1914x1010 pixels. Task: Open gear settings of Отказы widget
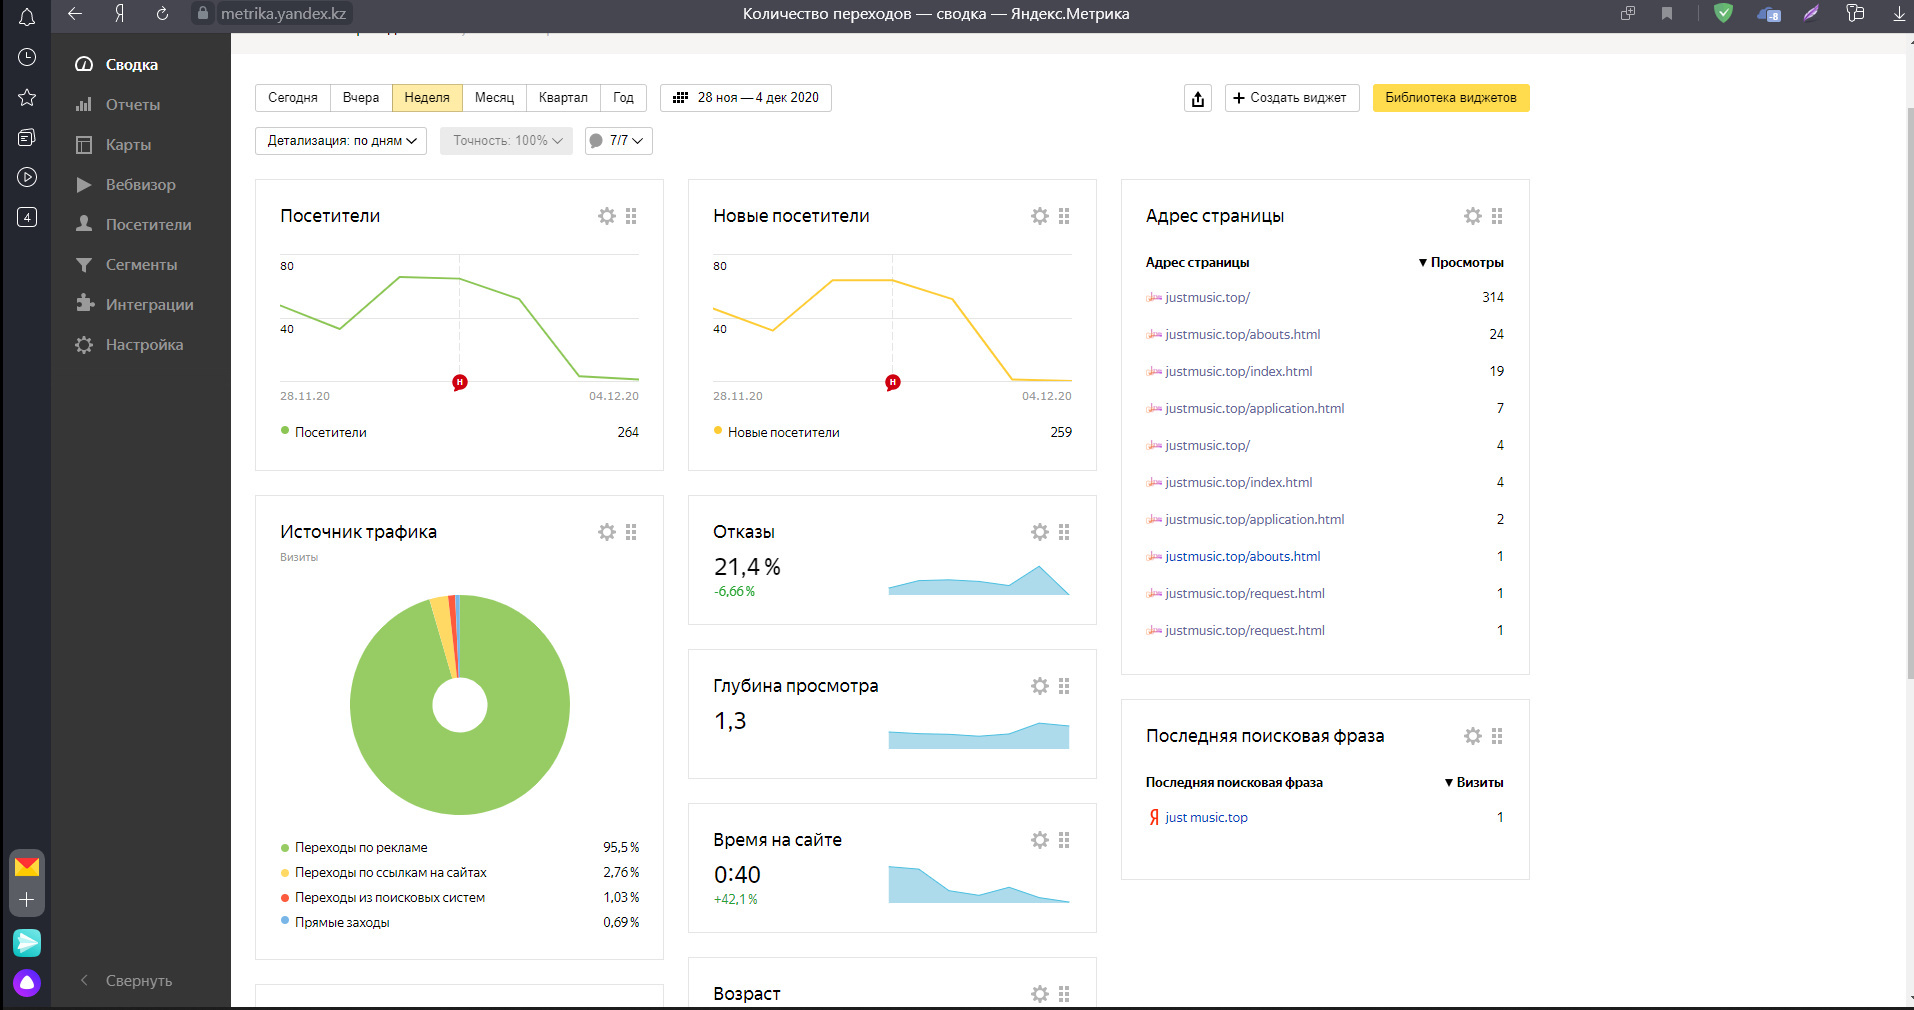click(x=1040, y=532)
